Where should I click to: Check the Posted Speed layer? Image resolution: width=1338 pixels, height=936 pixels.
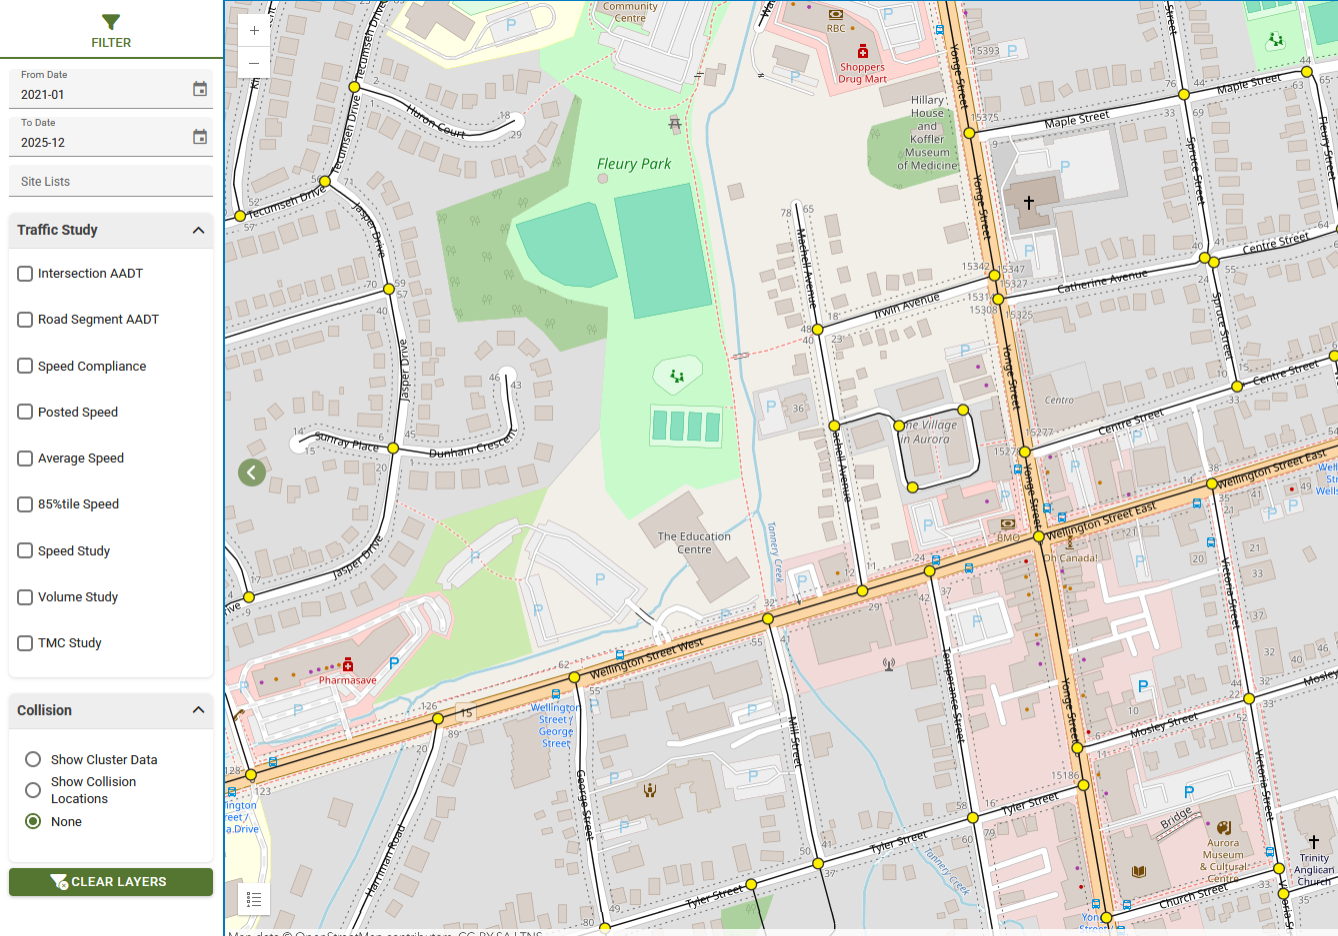pos(25,412)
